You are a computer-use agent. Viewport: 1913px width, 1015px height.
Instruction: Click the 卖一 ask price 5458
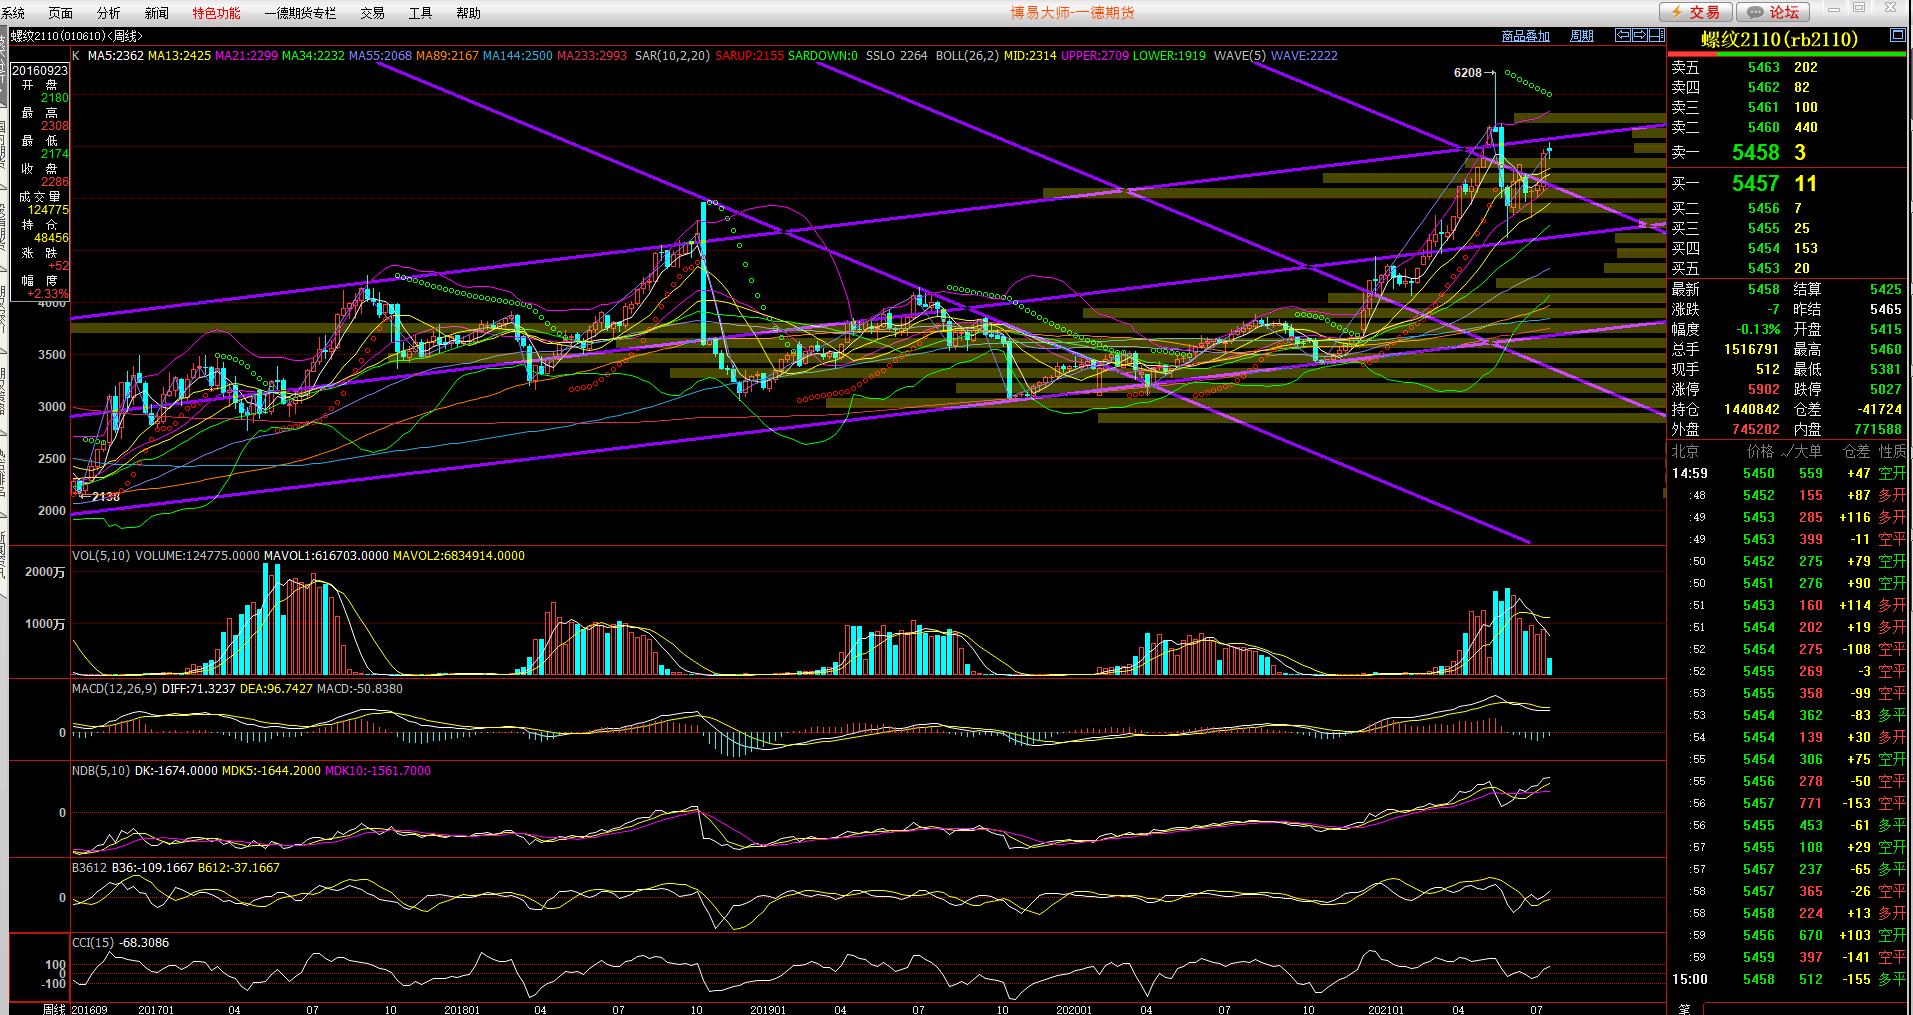pyautogui.click(x=1755, y=153)
